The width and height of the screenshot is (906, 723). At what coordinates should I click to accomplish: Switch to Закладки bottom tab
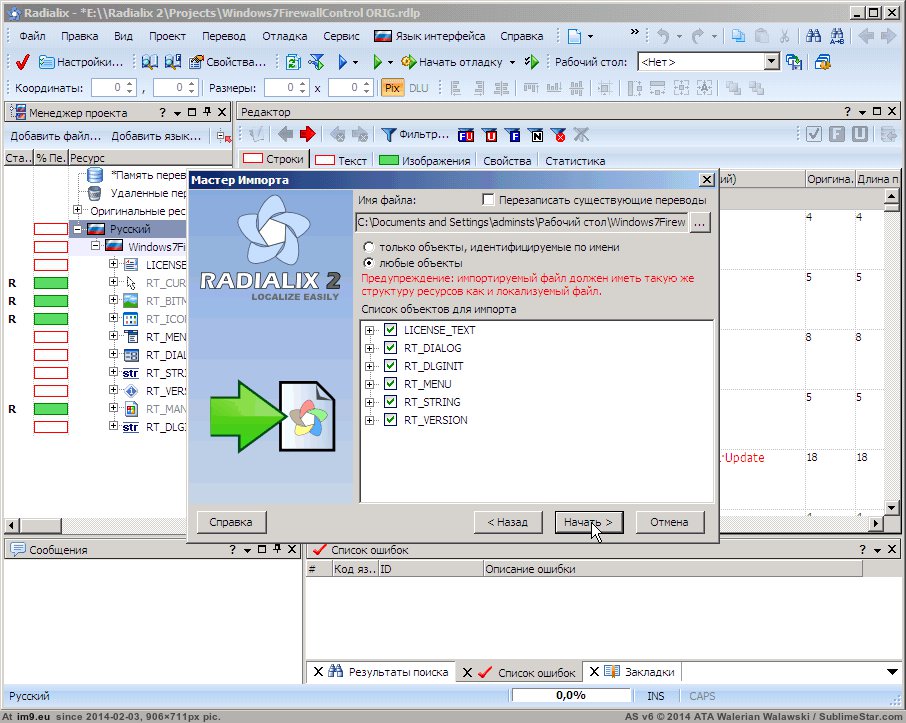tap(640, 672)
